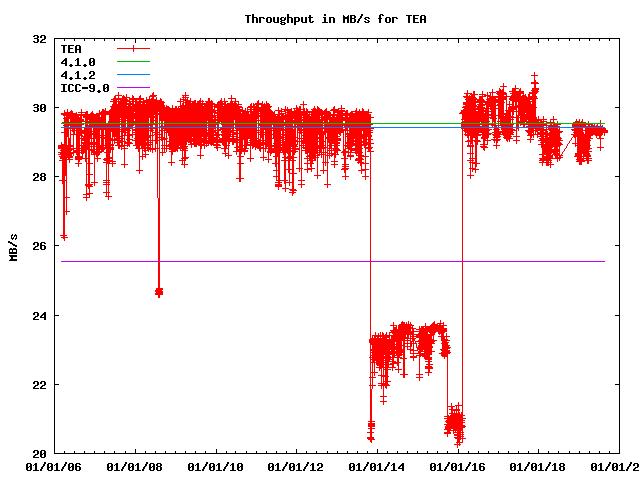This screenshot has height=480, width=640.
Task: Click the red TEA legend line sample
Action: [x=133, y=48]
